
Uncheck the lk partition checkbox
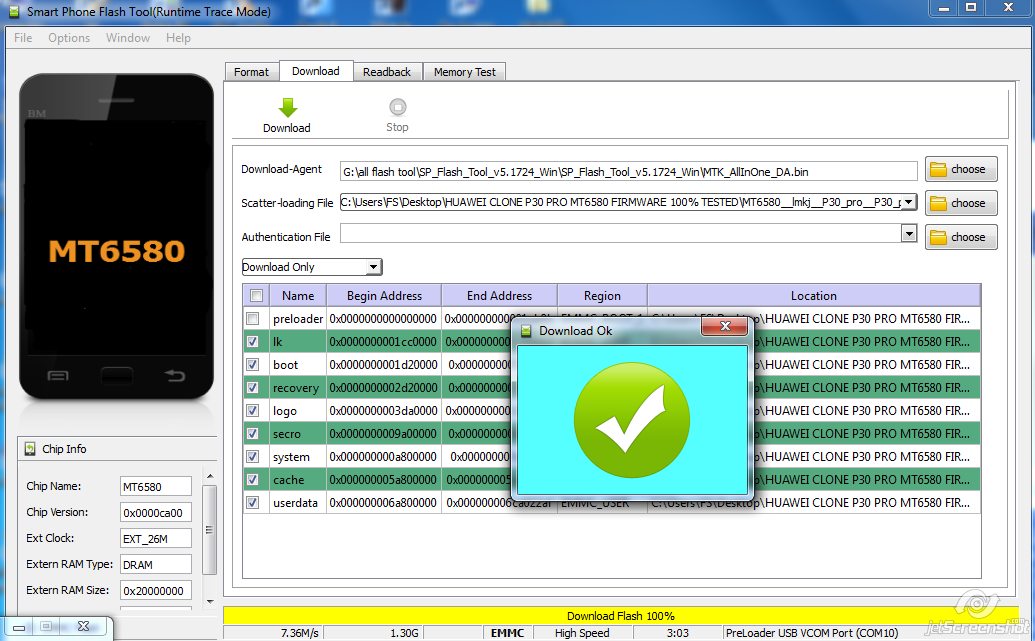(252, 342)
